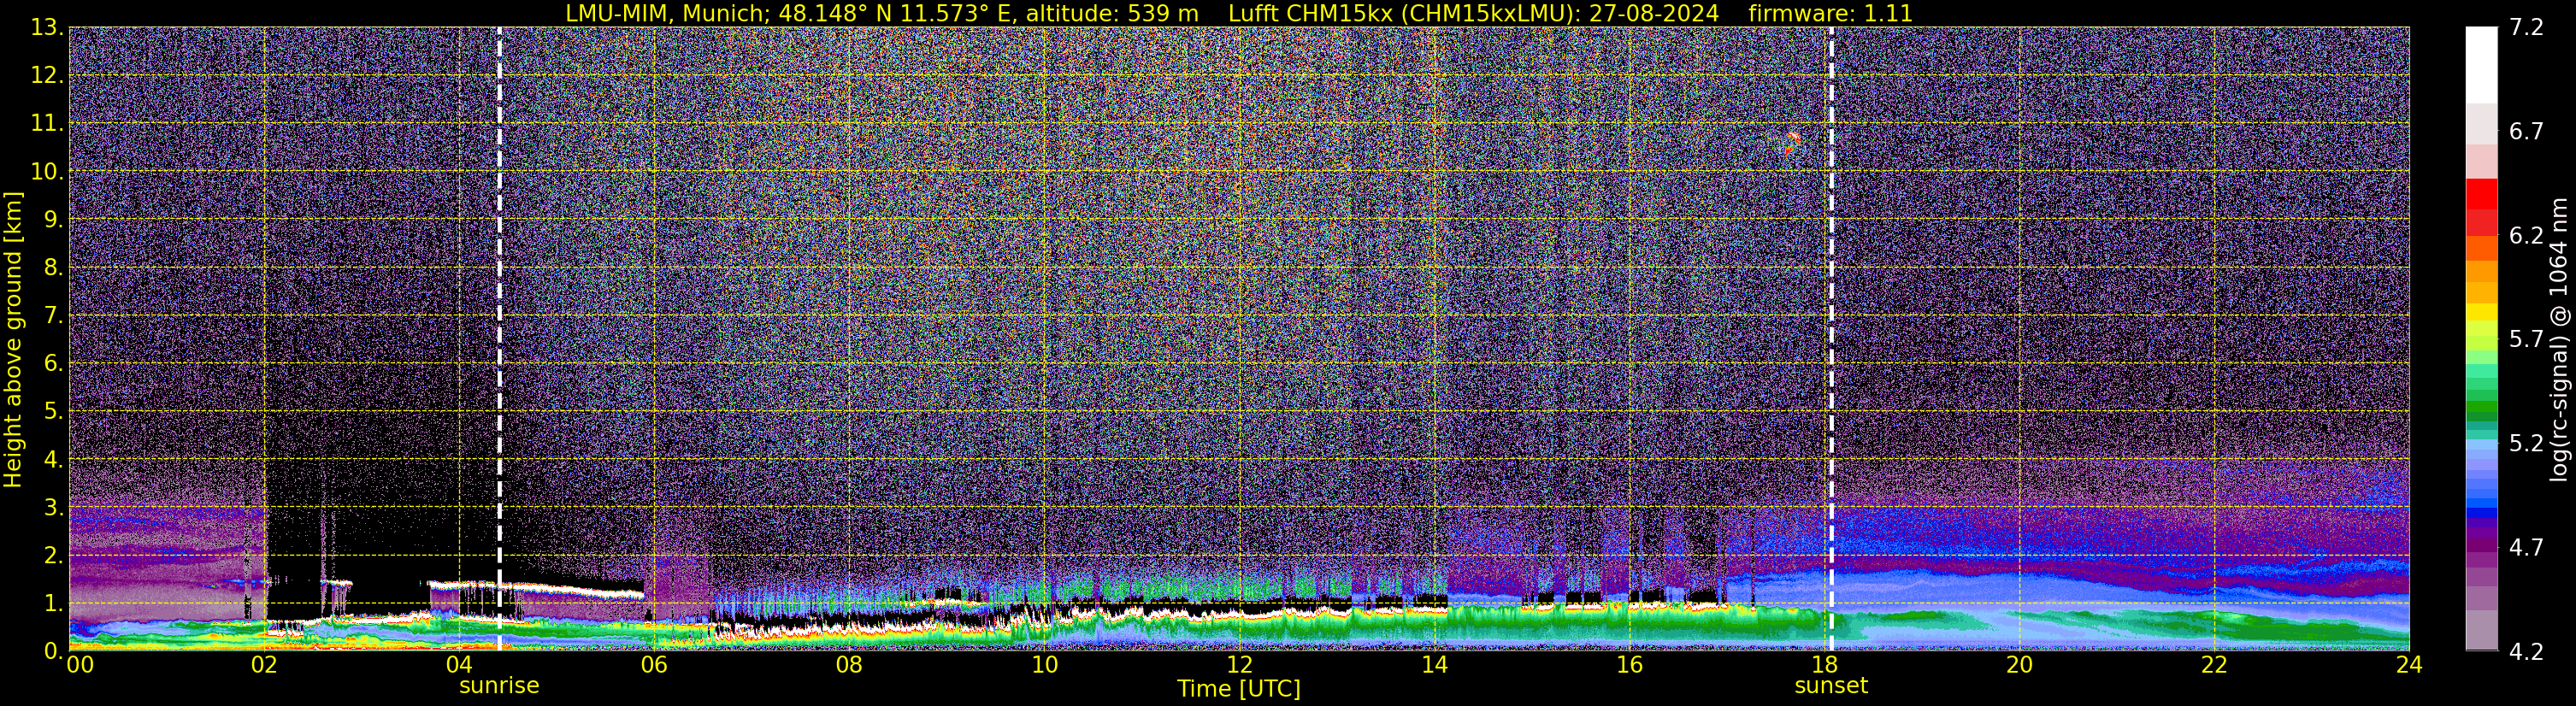The image size is (2576, 706).
Task: Click the '5.' height tick label
Action: pyautogui.click(x=54, y=412)
